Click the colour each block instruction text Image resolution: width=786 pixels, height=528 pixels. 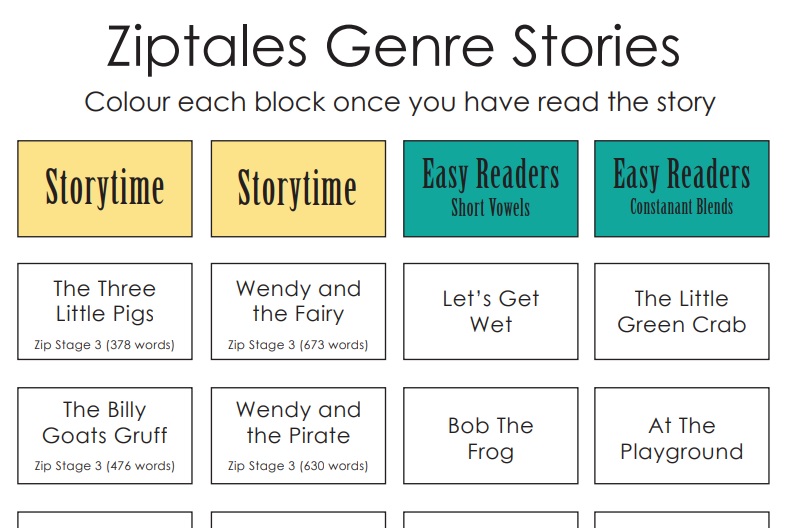tap(400, 102)
